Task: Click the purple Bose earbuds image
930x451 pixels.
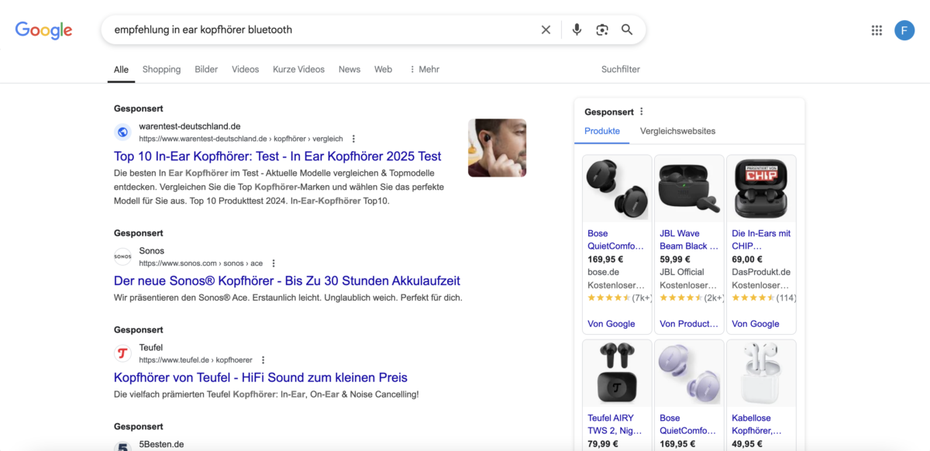Action: [x=689, y=374]
